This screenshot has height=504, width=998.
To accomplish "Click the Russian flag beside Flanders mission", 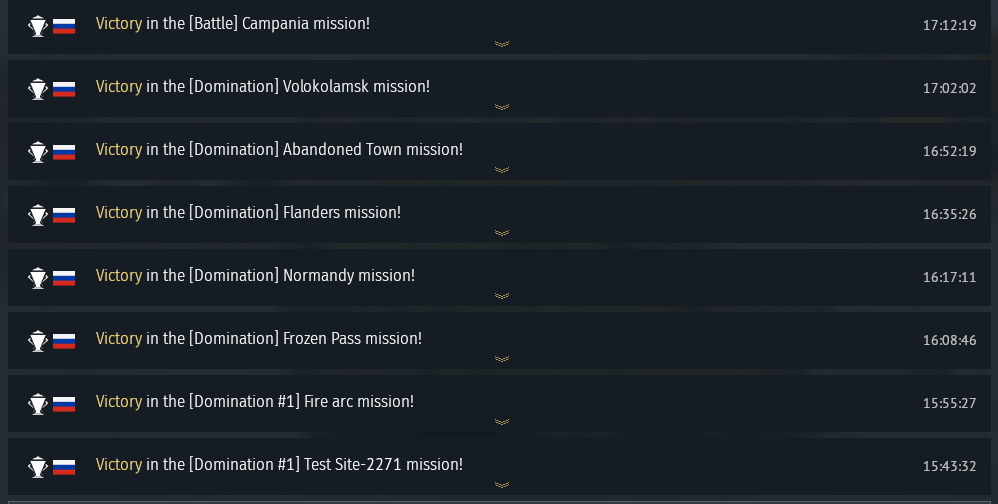I will tap(64, 215).
